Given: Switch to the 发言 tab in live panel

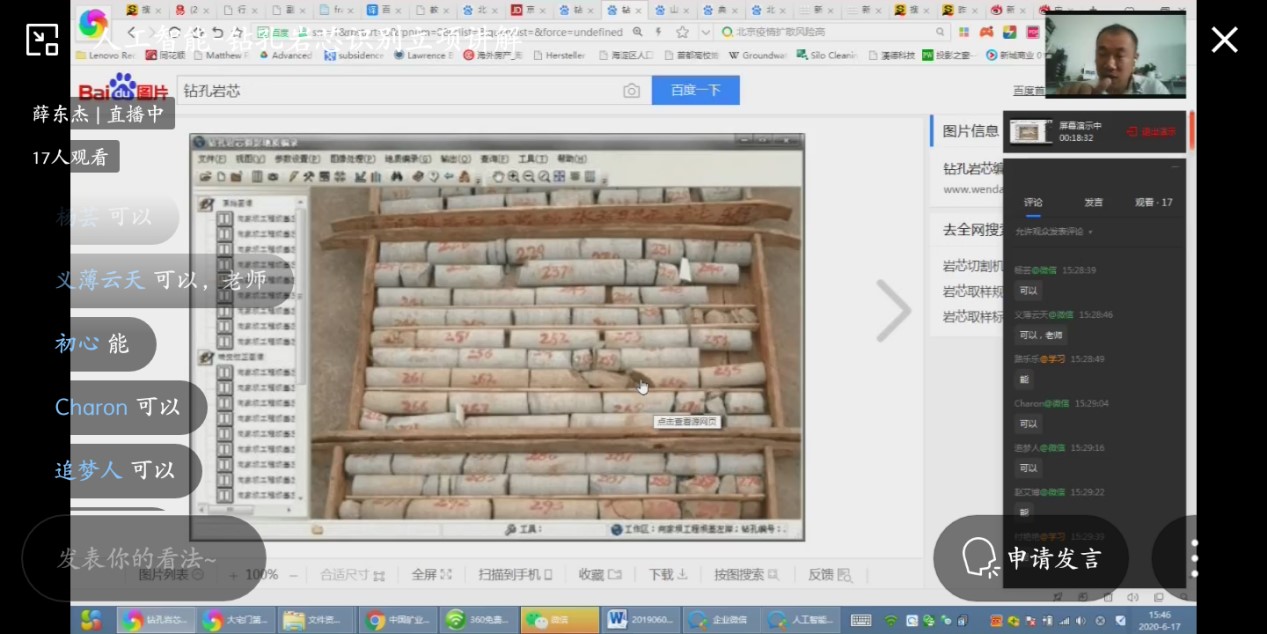Looking at the screenshot, I should [1093, 202].
